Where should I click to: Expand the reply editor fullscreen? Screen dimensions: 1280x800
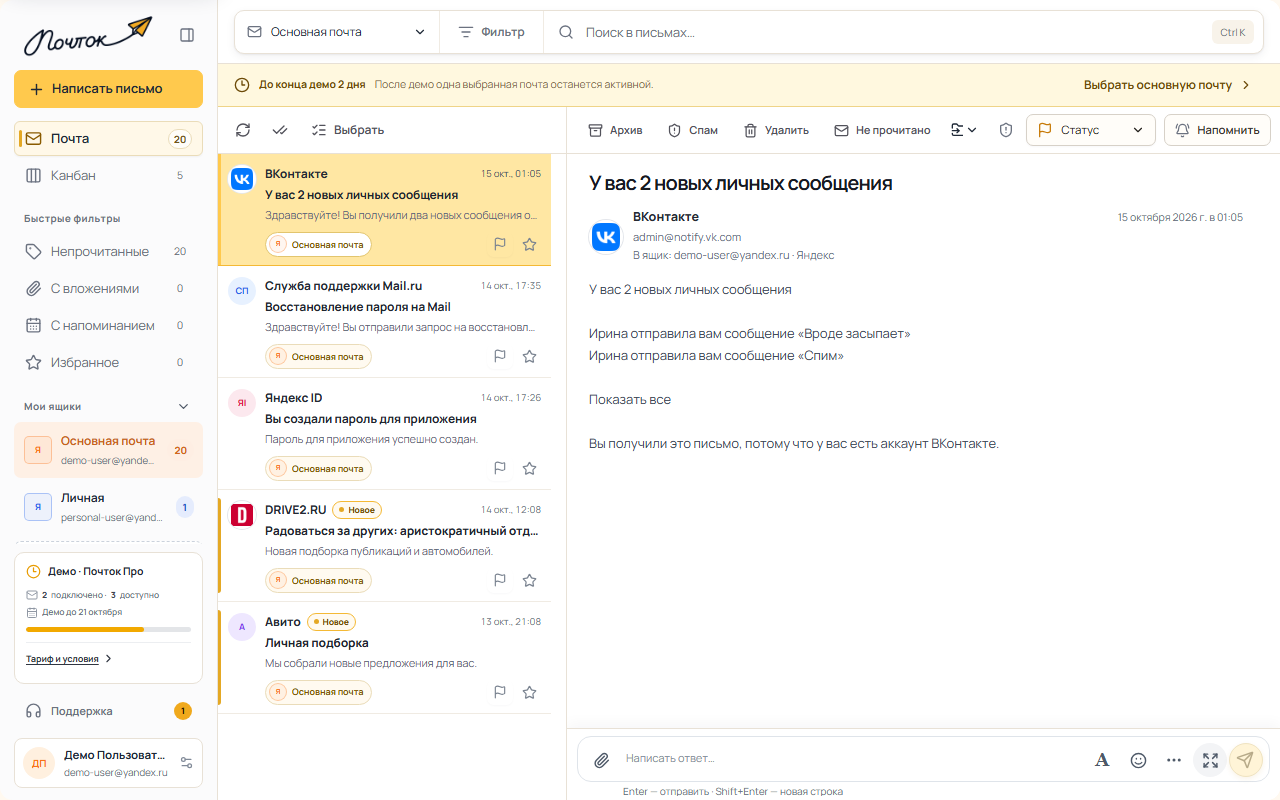1210,760
